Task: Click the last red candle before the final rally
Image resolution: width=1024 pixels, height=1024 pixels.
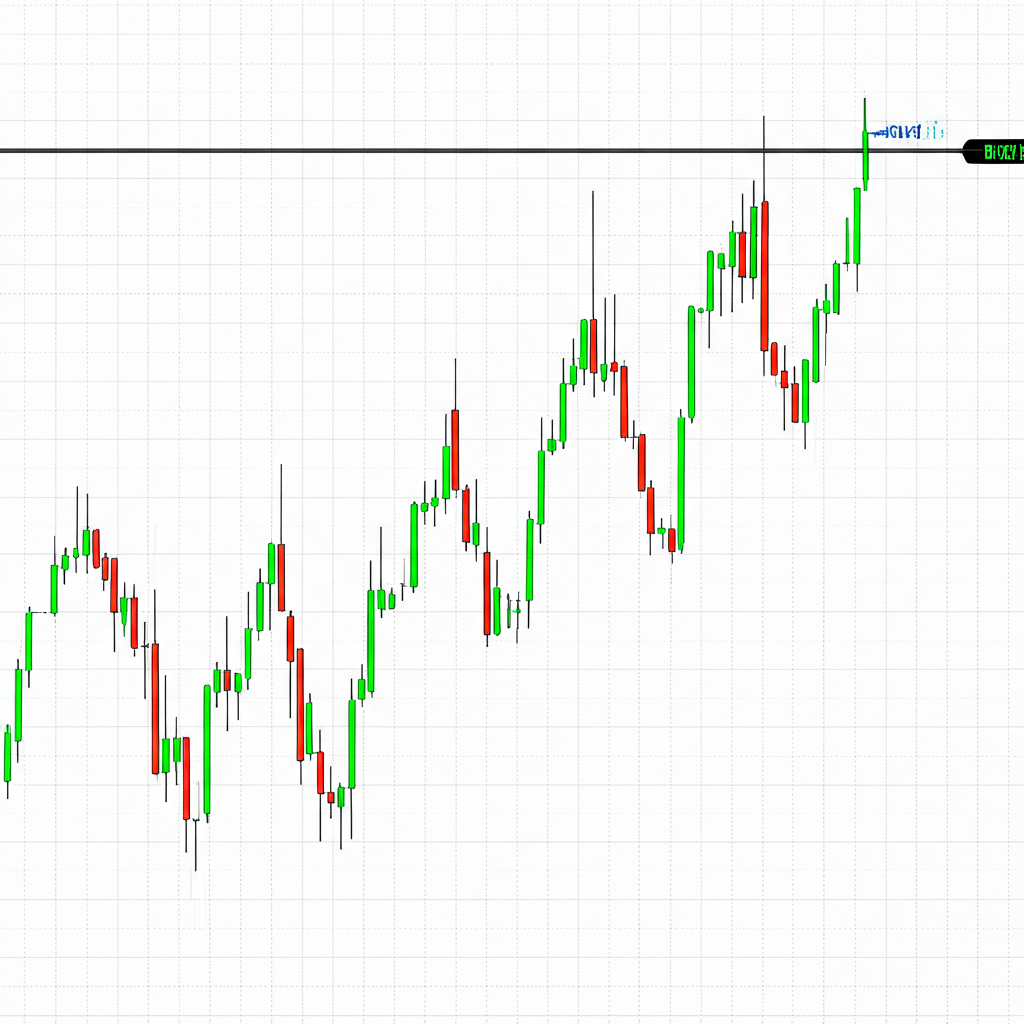Action: pos(795,402)
